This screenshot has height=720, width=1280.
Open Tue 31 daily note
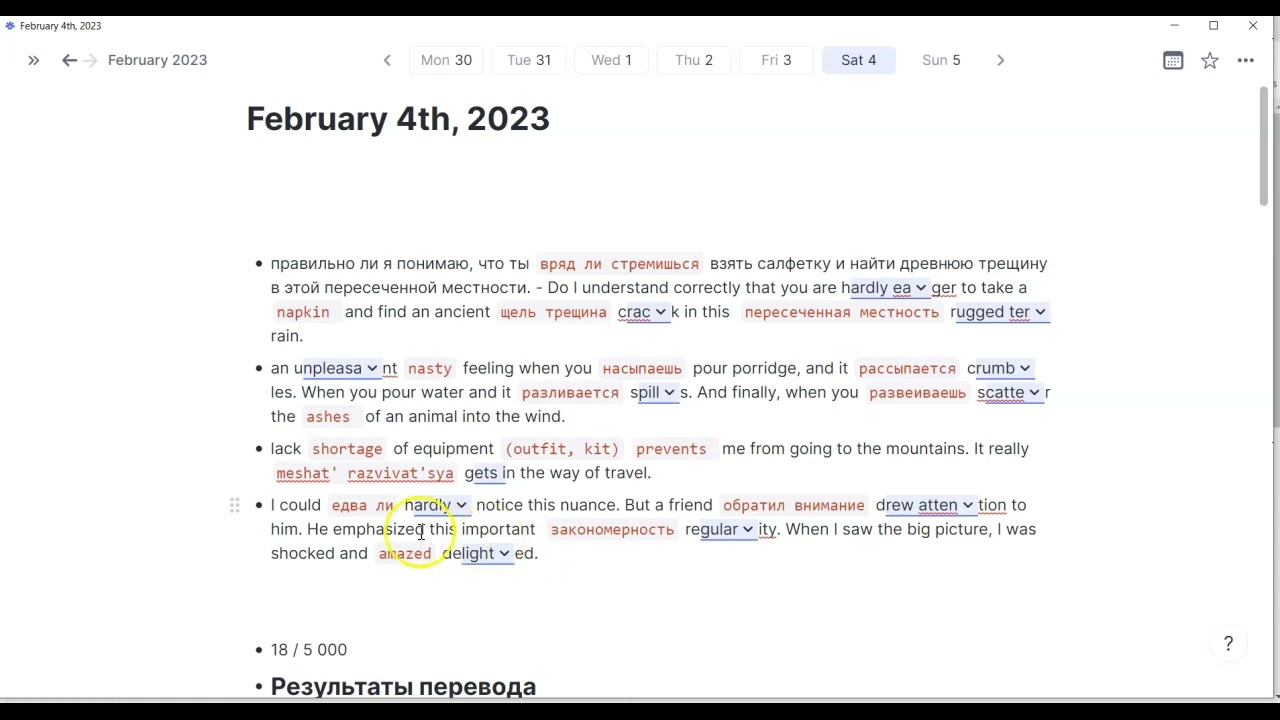point(529,60)
